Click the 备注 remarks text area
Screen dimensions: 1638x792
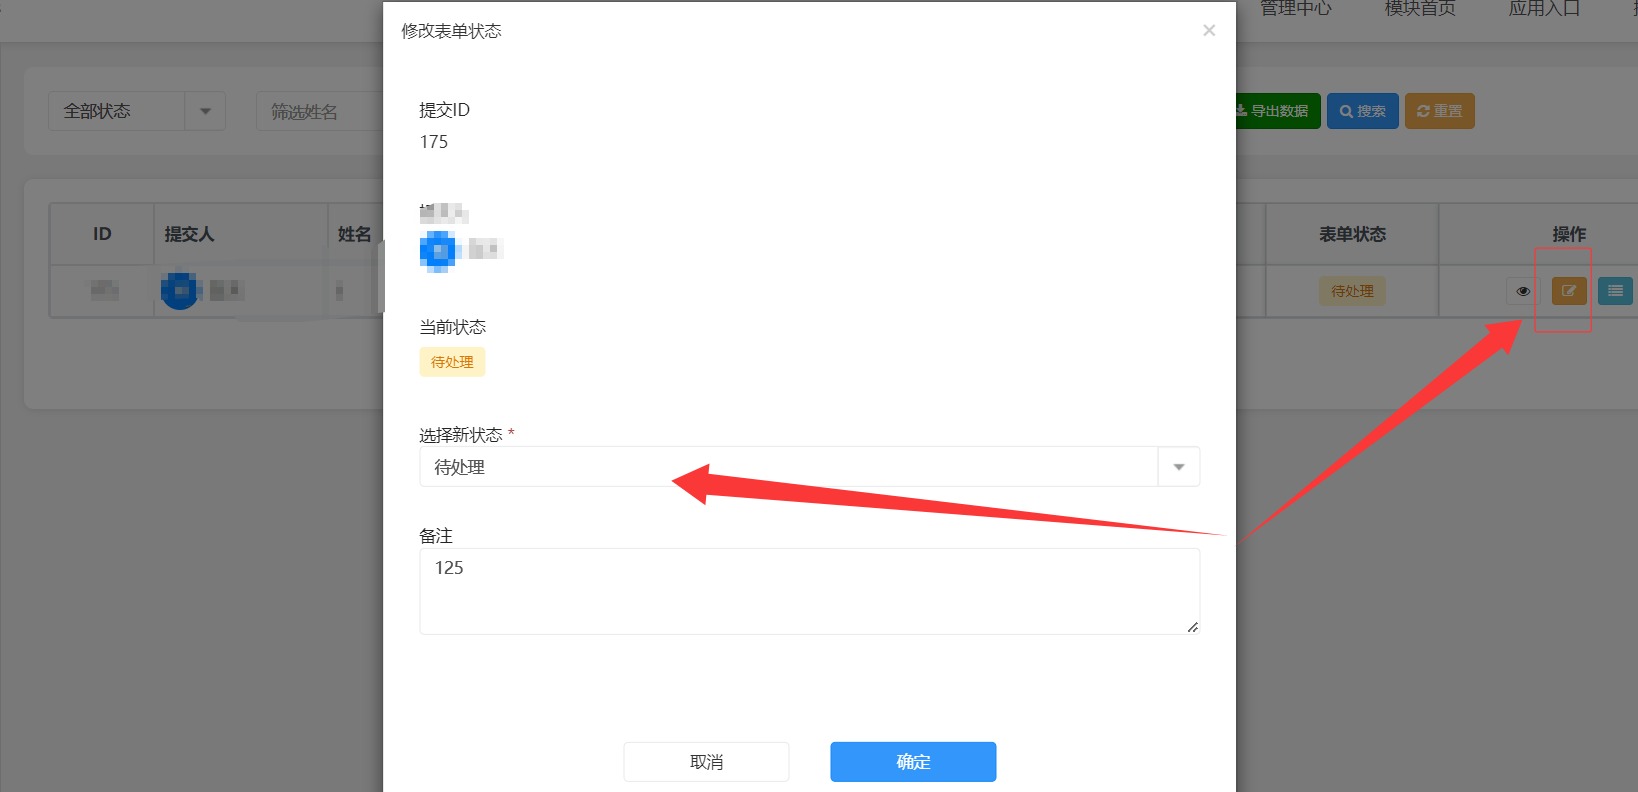809,591
